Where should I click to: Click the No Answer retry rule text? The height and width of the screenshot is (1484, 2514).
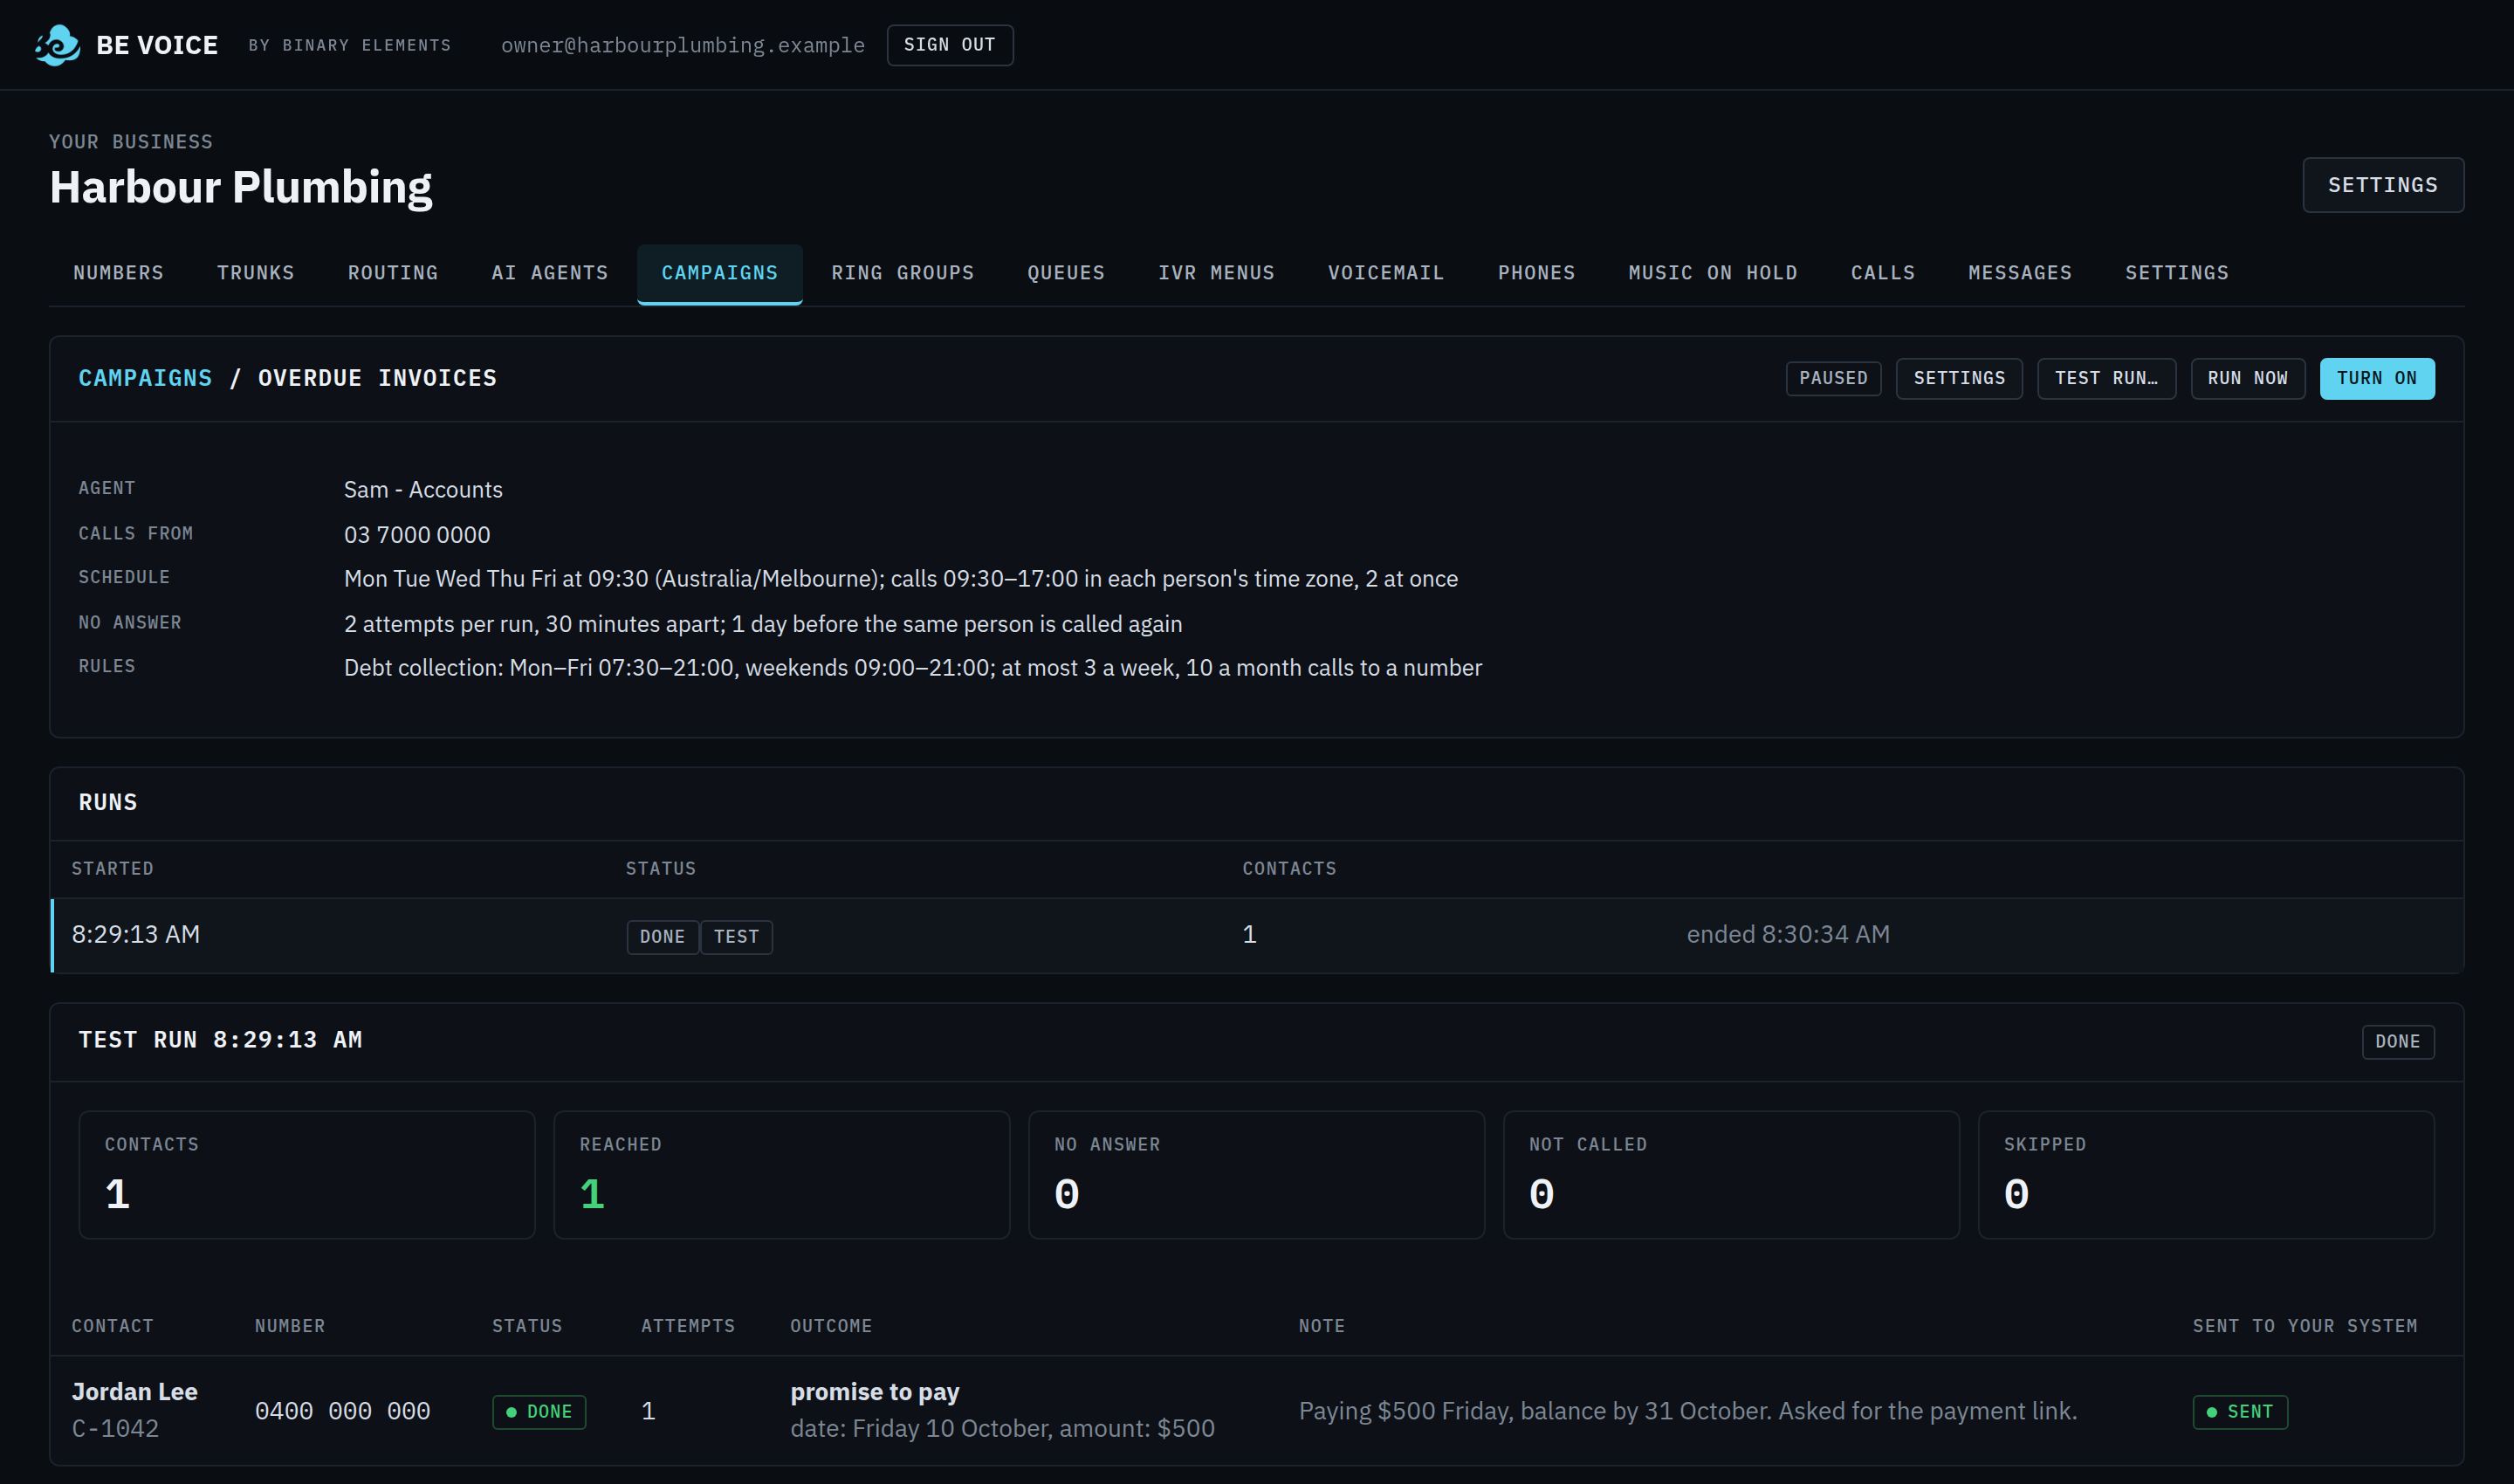tap(763, 624)
